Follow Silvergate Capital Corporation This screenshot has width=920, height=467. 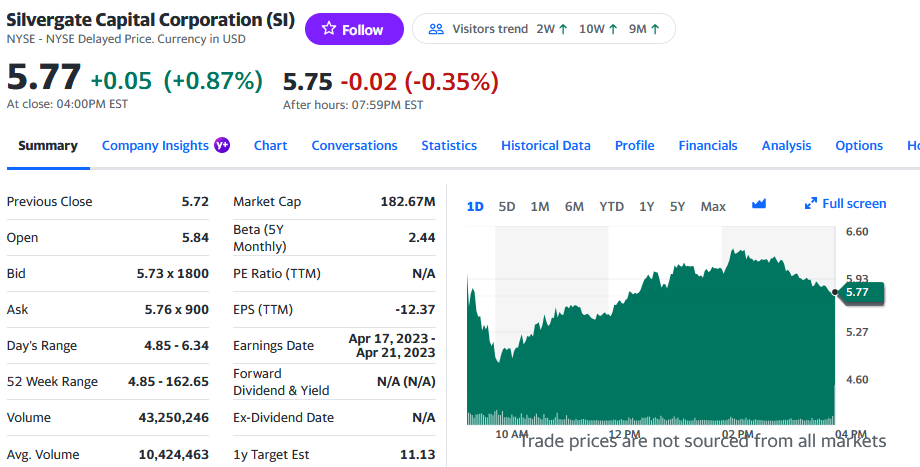coord(354,29)
